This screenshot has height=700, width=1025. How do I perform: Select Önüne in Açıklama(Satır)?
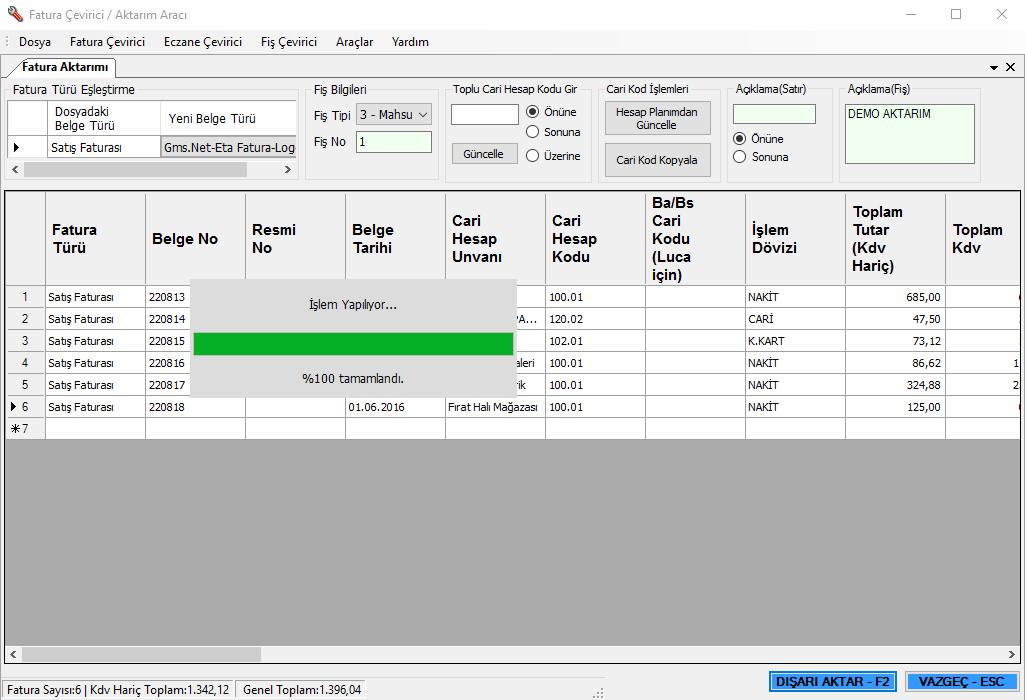pyautogui.click(x=758, y=139)
